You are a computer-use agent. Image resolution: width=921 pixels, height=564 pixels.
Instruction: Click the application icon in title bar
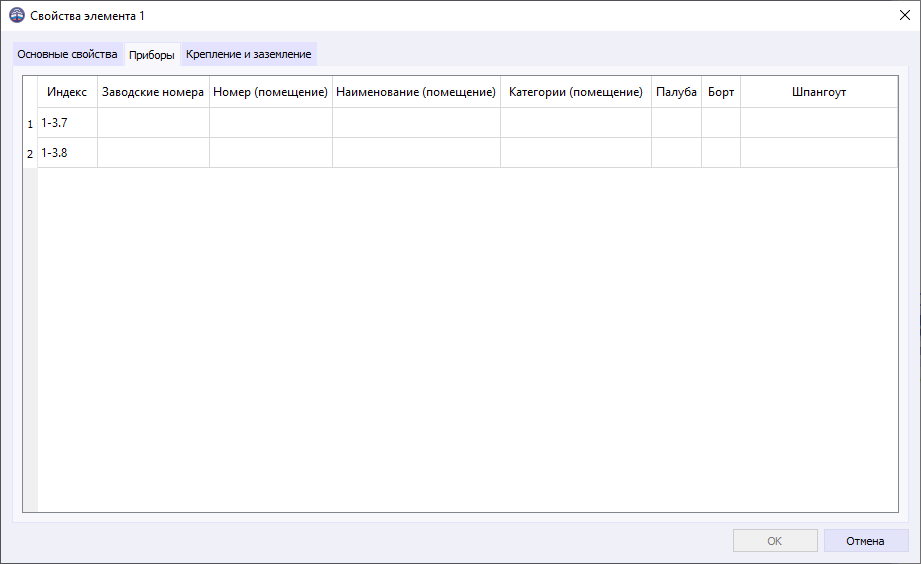16,16
